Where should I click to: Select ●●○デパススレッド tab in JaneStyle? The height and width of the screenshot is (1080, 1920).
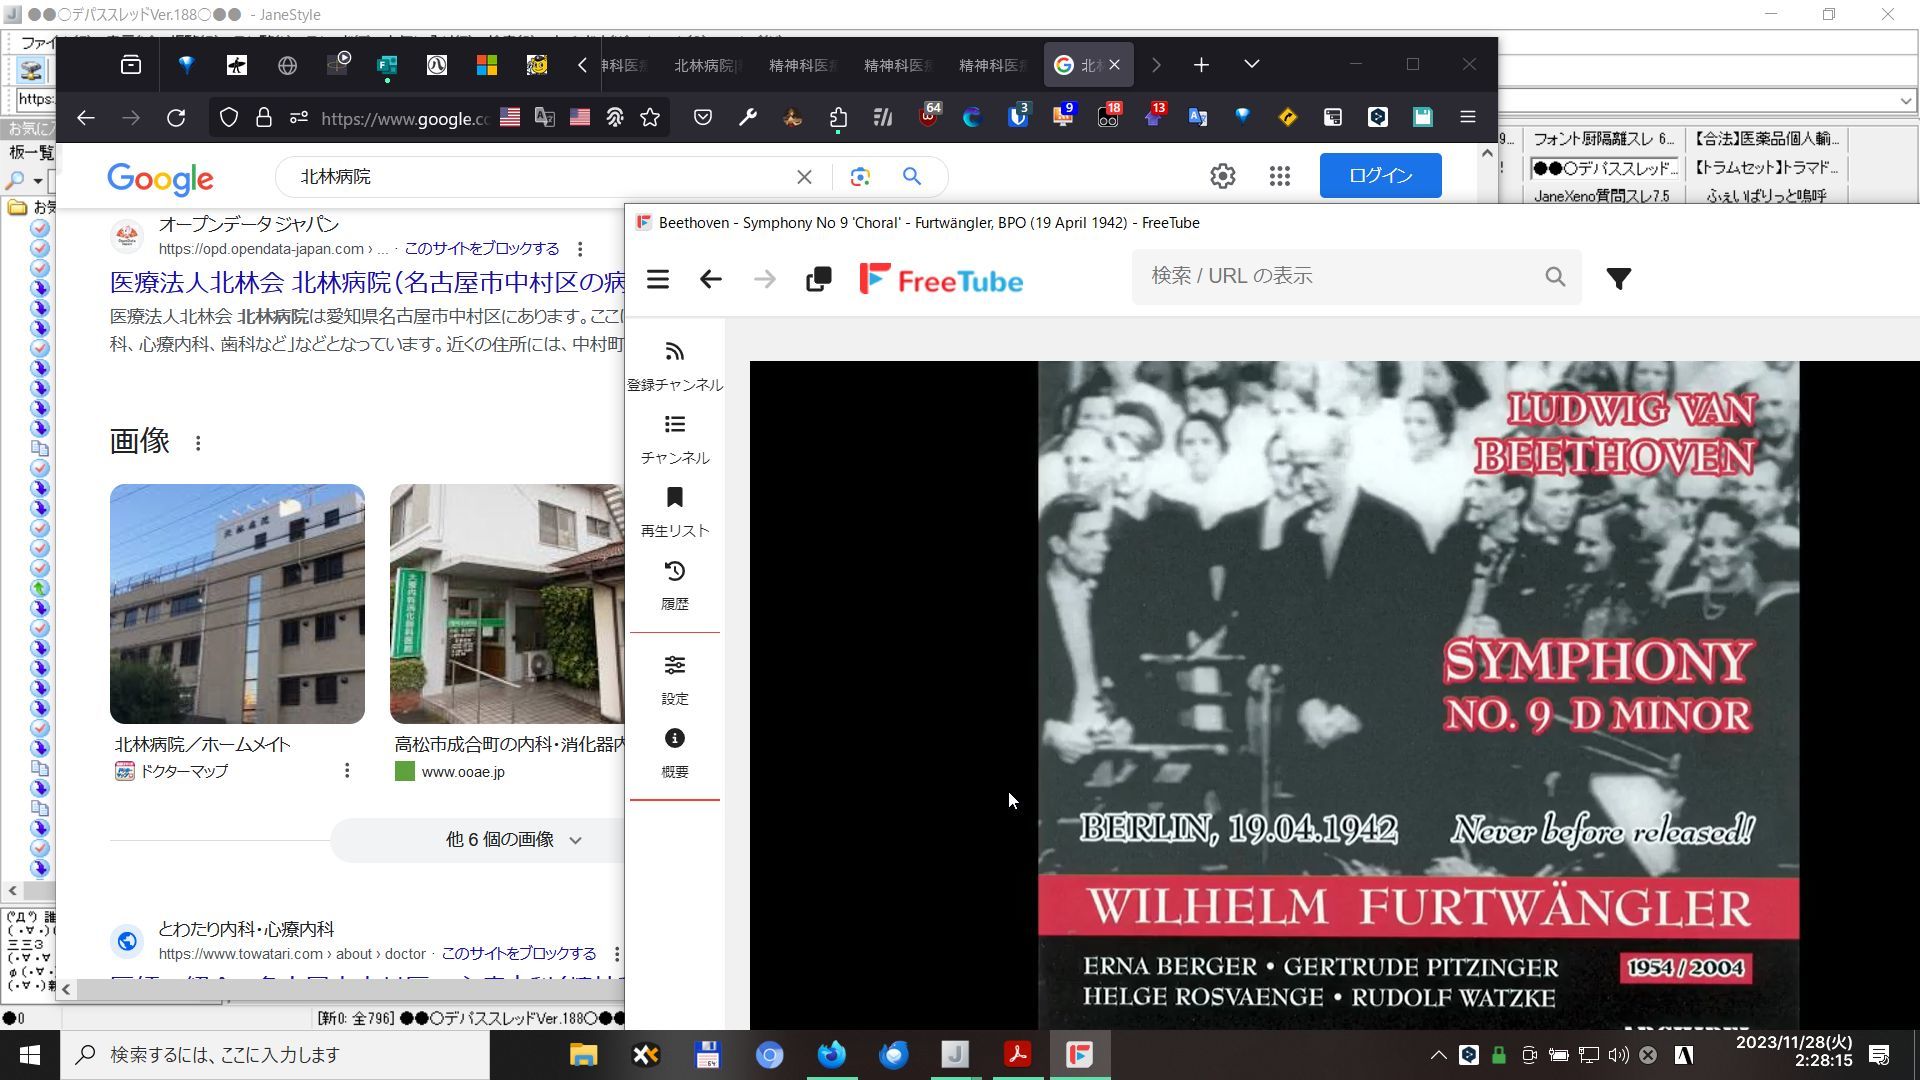[1604, 168]
